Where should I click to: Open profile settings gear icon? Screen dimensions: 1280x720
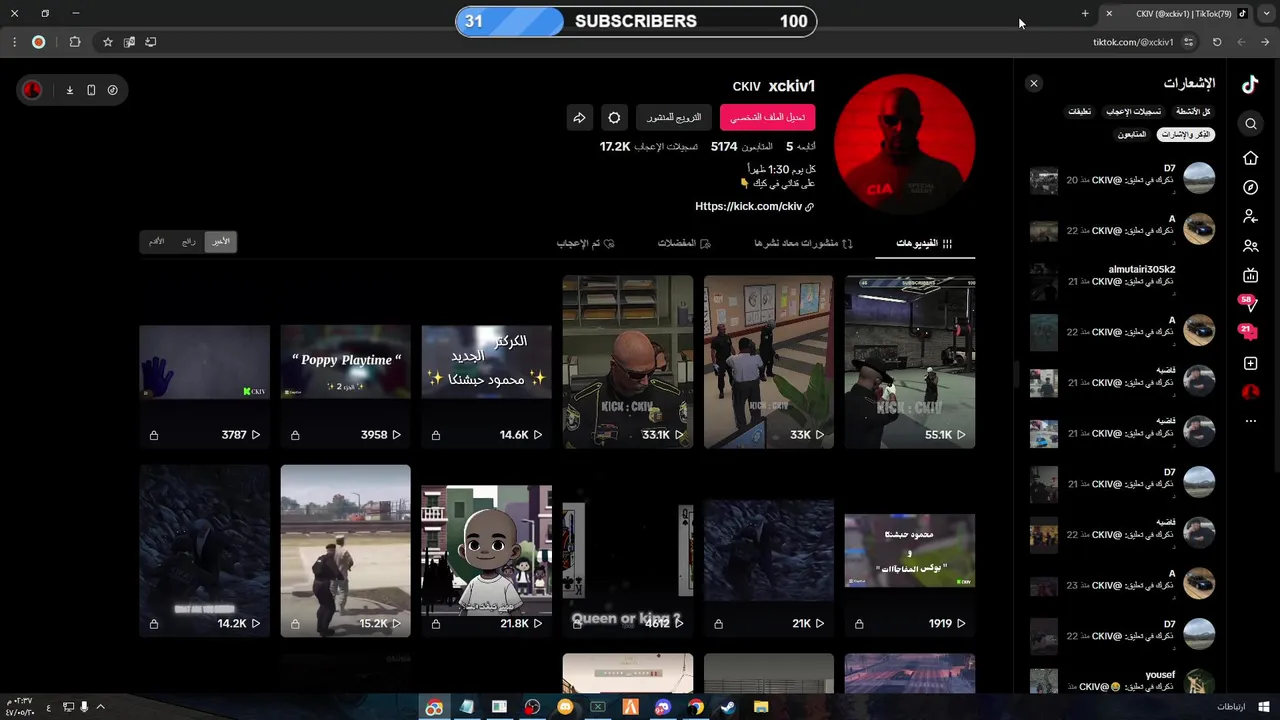[614, 118]
